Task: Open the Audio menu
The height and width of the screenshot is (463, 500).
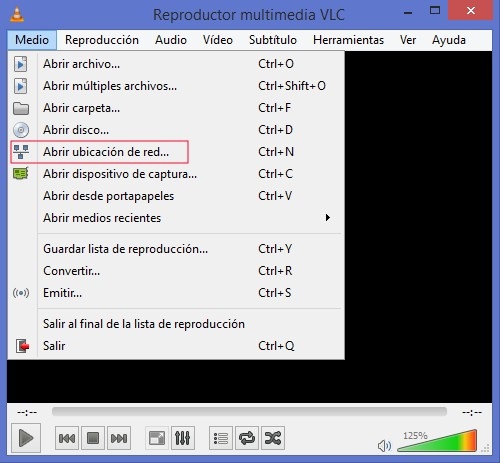Action: click(x=171, y=40)
